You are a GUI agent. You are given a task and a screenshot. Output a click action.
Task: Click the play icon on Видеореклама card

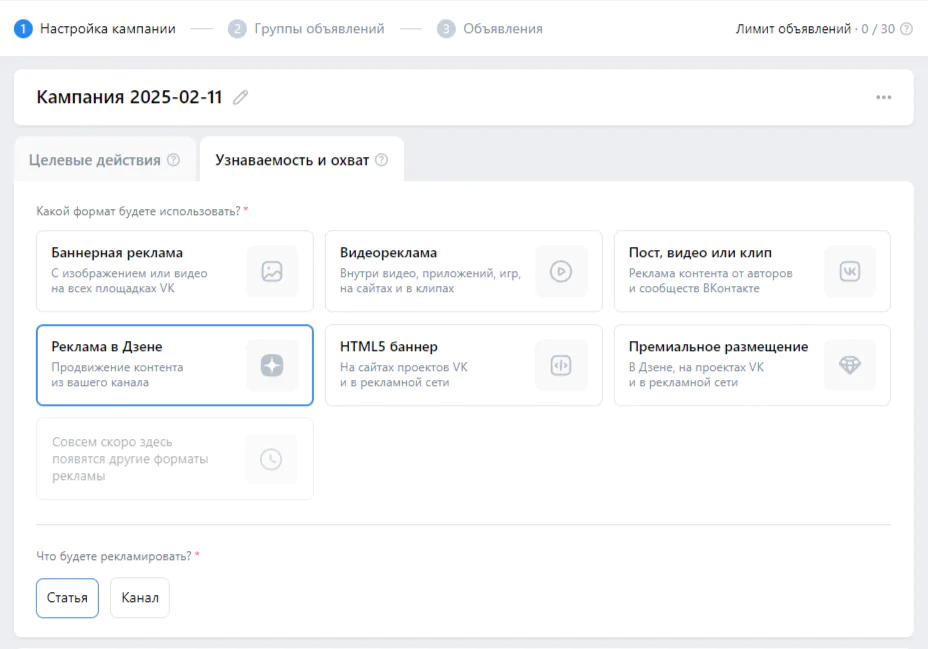560,272
